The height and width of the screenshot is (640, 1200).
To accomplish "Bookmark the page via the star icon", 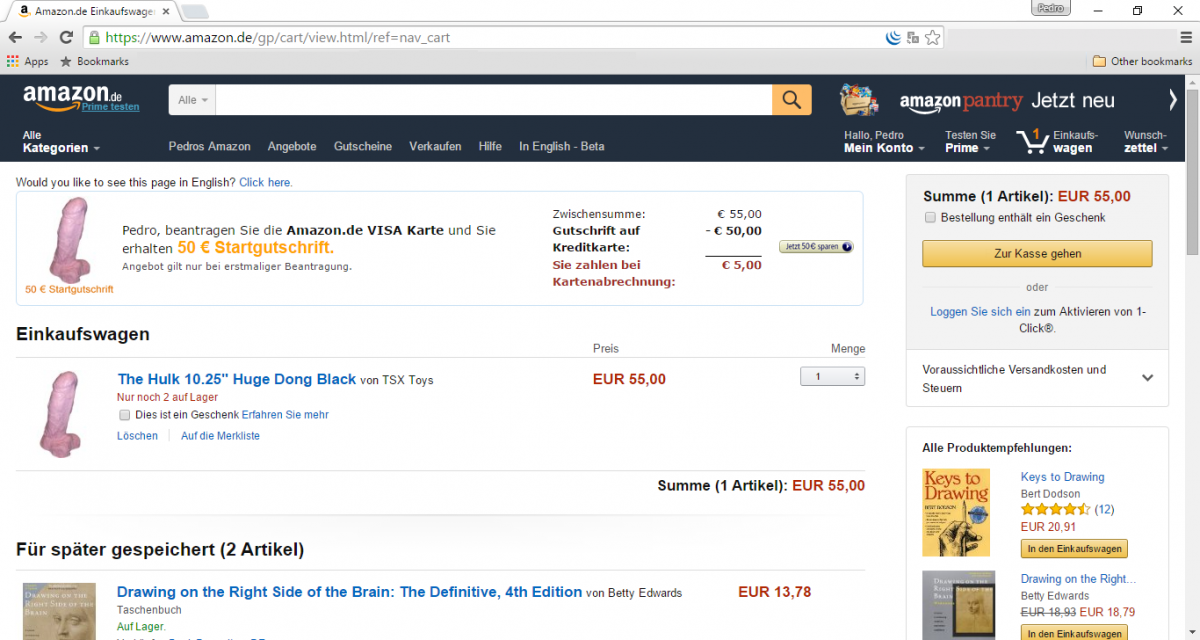I will click(932, 36).
